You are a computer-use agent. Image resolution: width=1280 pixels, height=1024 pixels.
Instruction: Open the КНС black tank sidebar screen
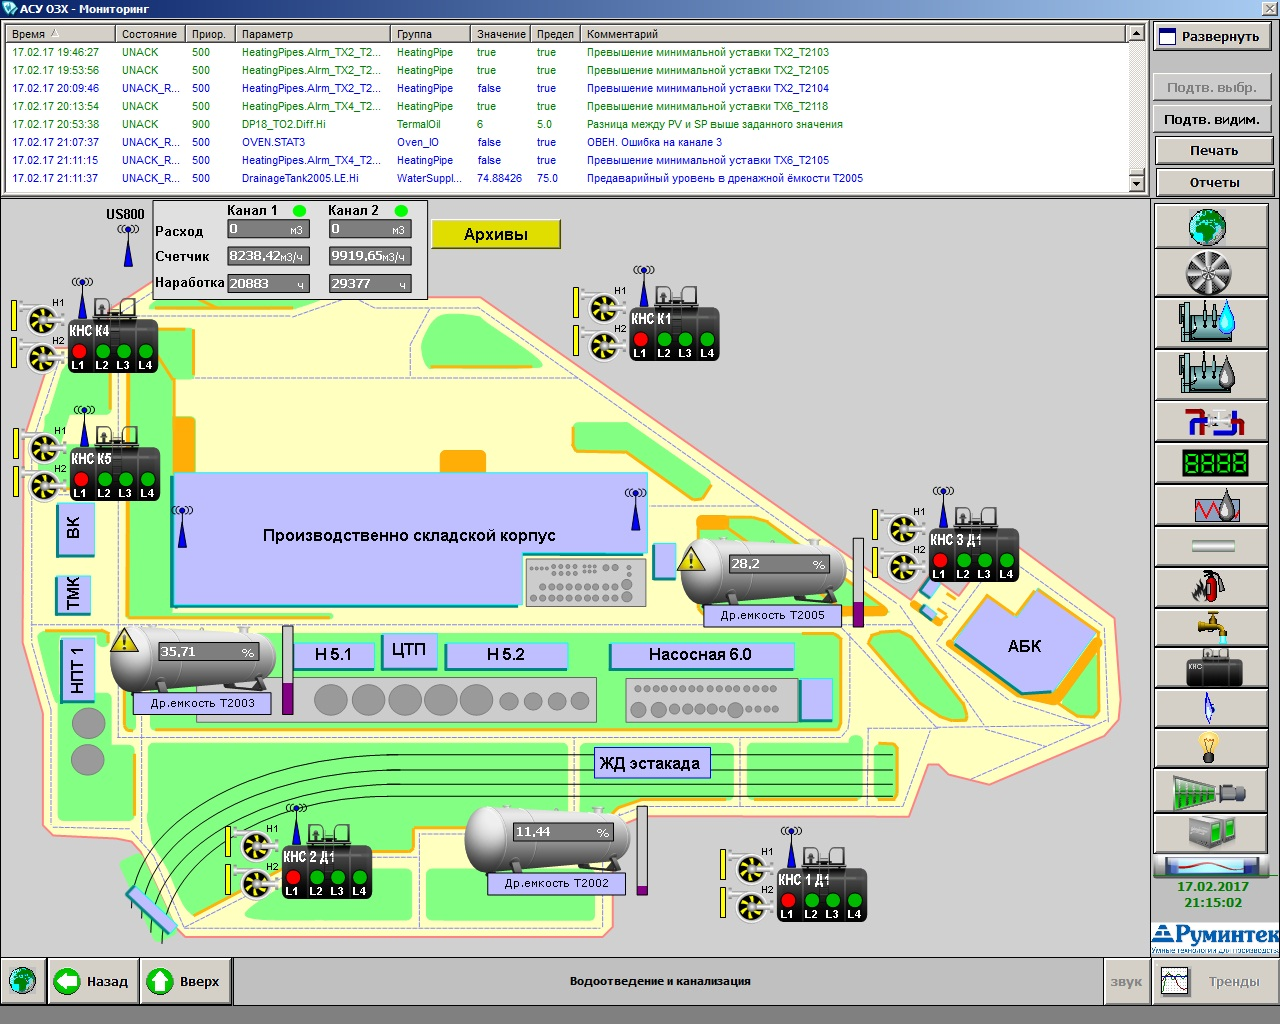[x=1212, y=667]
